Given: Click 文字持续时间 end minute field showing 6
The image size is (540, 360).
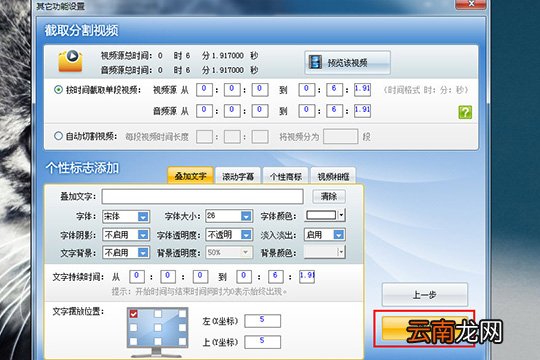Looking at the screenshot, I should pos(276,277).
